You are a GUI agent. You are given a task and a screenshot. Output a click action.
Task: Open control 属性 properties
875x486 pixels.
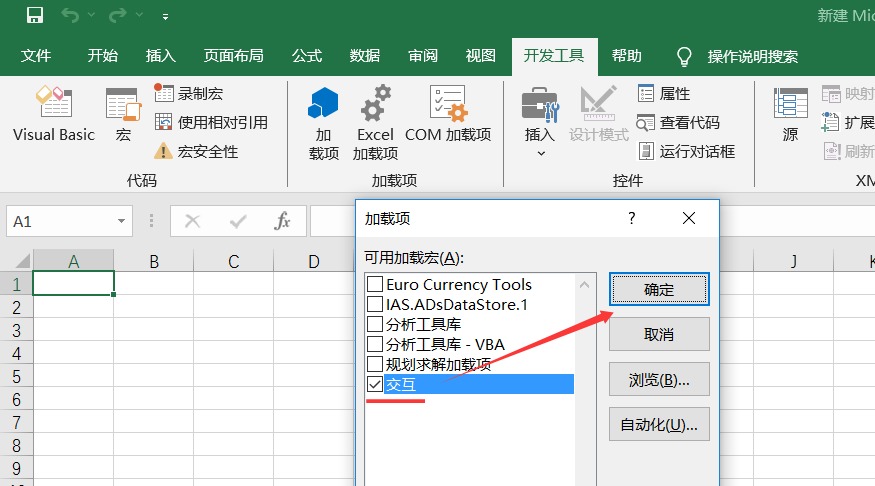coord(664,93)
